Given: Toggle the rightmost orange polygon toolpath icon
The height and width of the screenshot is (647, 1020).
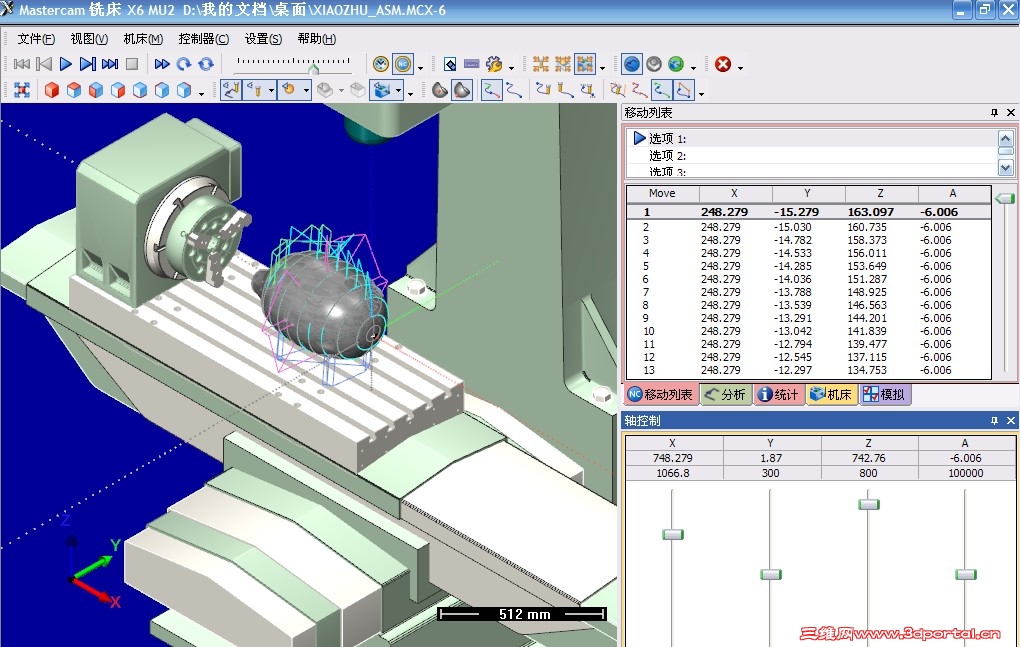Looking at the screenshot, I should tap(683, 90).
